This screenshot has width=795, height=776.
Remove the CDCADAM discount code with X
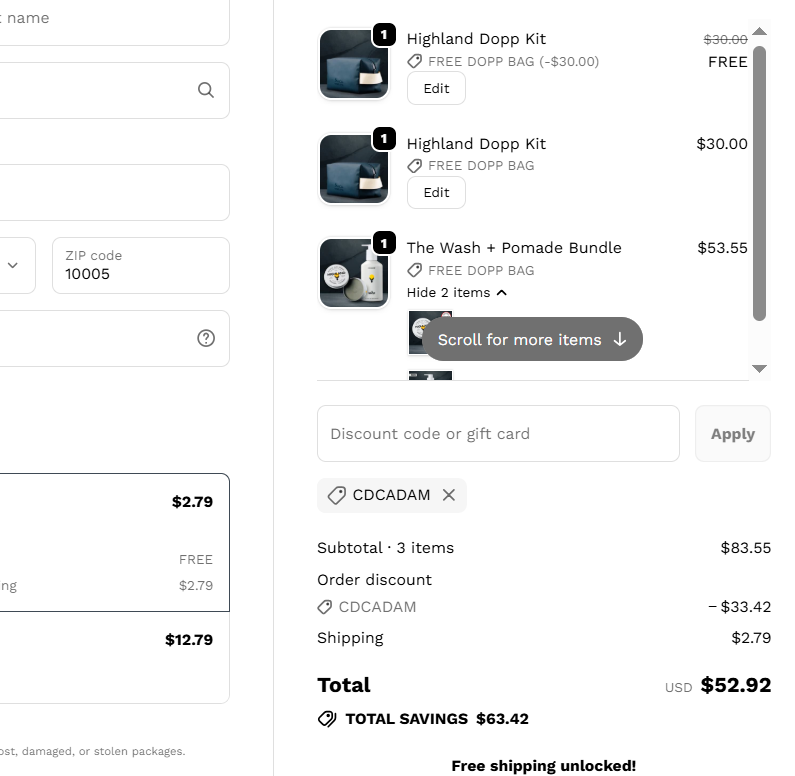pos(449,495)
